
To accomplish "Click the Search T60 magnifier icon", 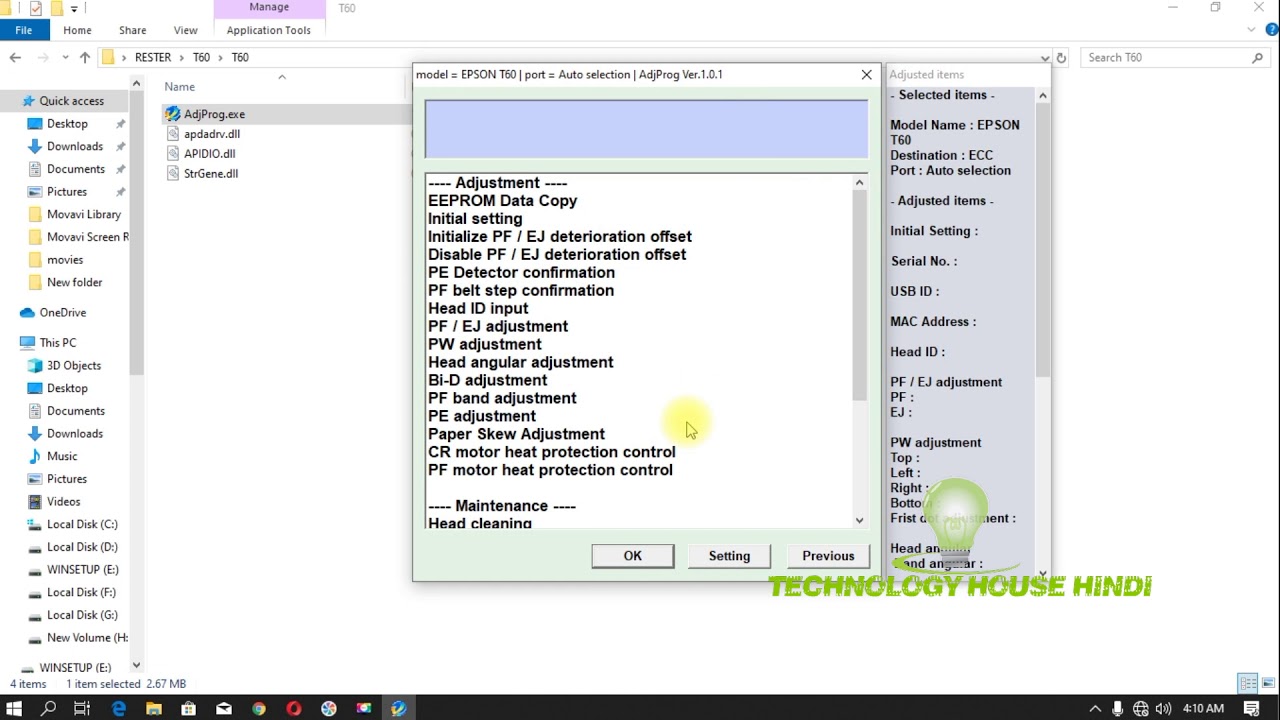I will pos(1259,58).
